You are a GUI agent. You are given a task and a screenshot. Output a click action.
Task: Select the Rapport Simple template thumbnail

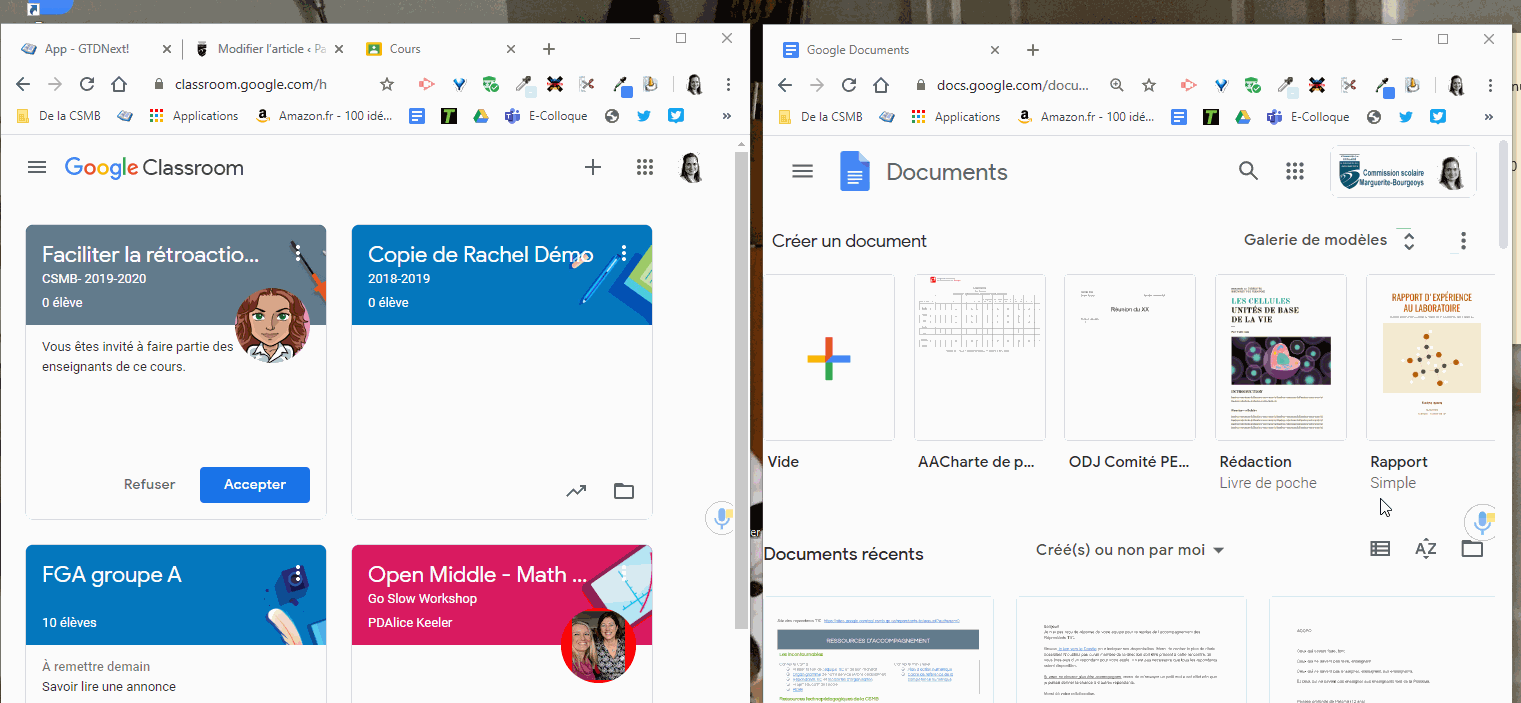[1431, 357]
